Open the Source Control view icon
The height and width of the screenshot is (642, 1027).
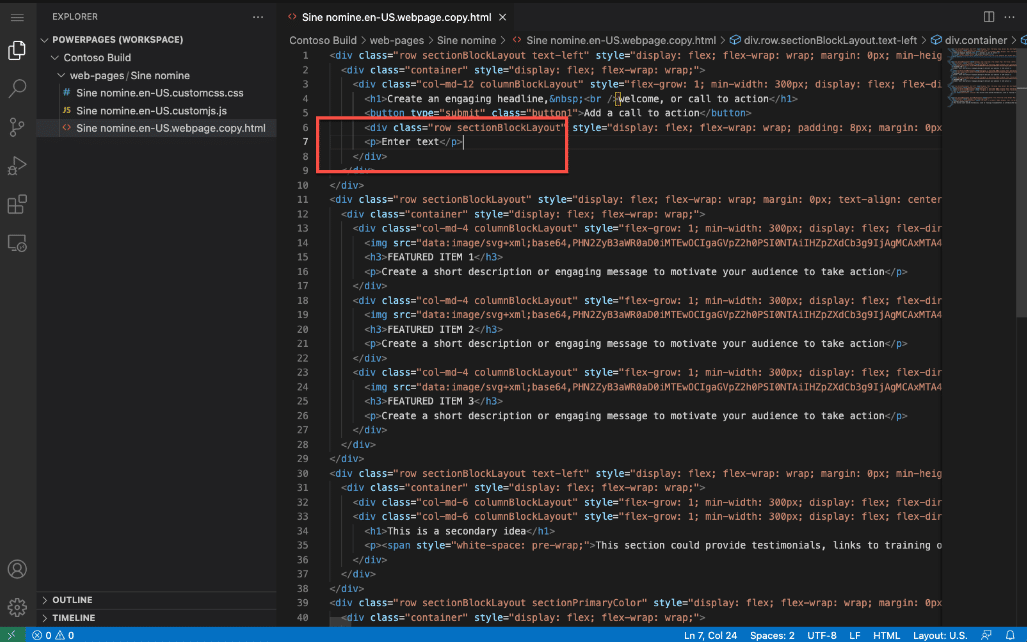tap(17, 127)
